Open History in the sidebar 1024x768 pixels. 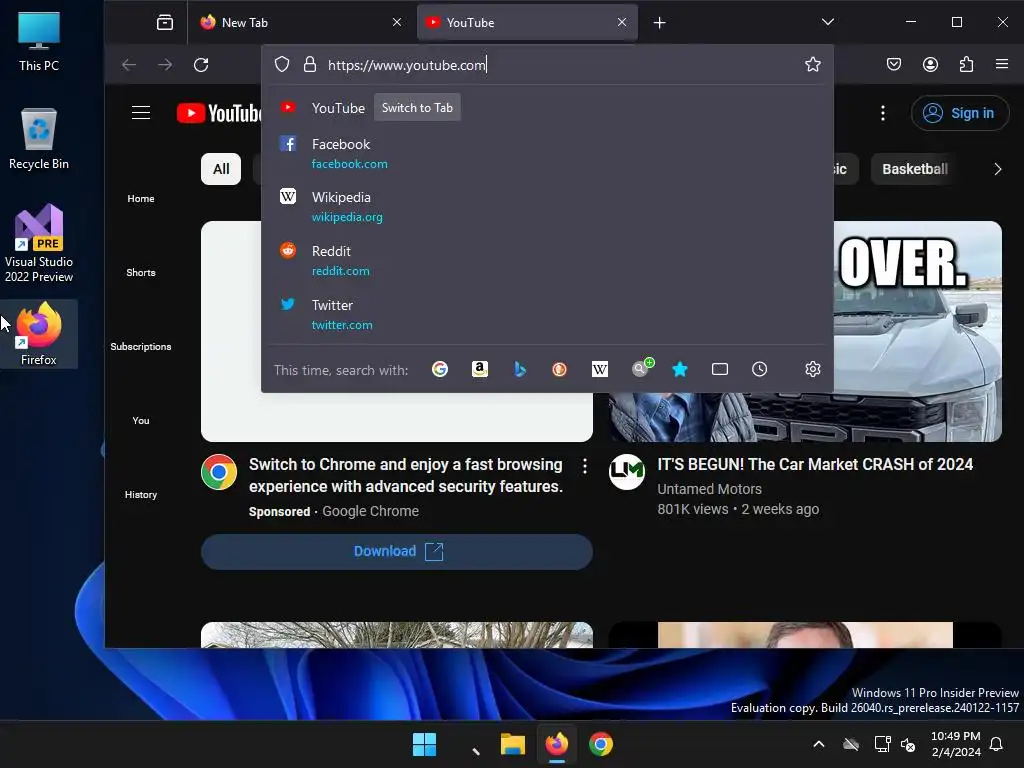pos(141,494)
